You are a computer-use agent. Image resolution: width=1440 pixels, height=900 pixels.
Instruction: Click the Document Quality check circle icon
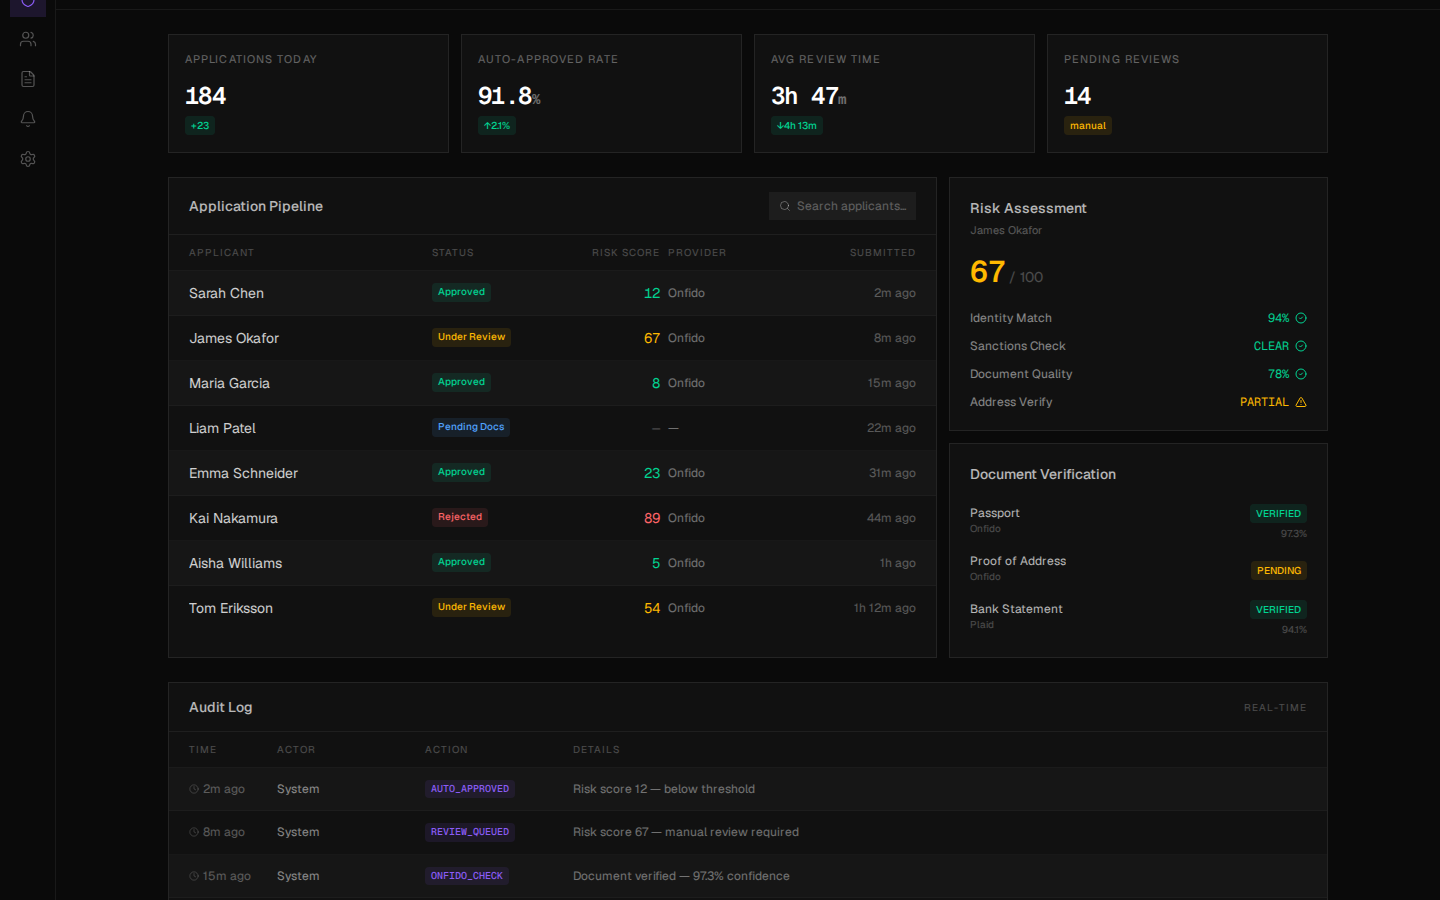(x=1301, y=374)
